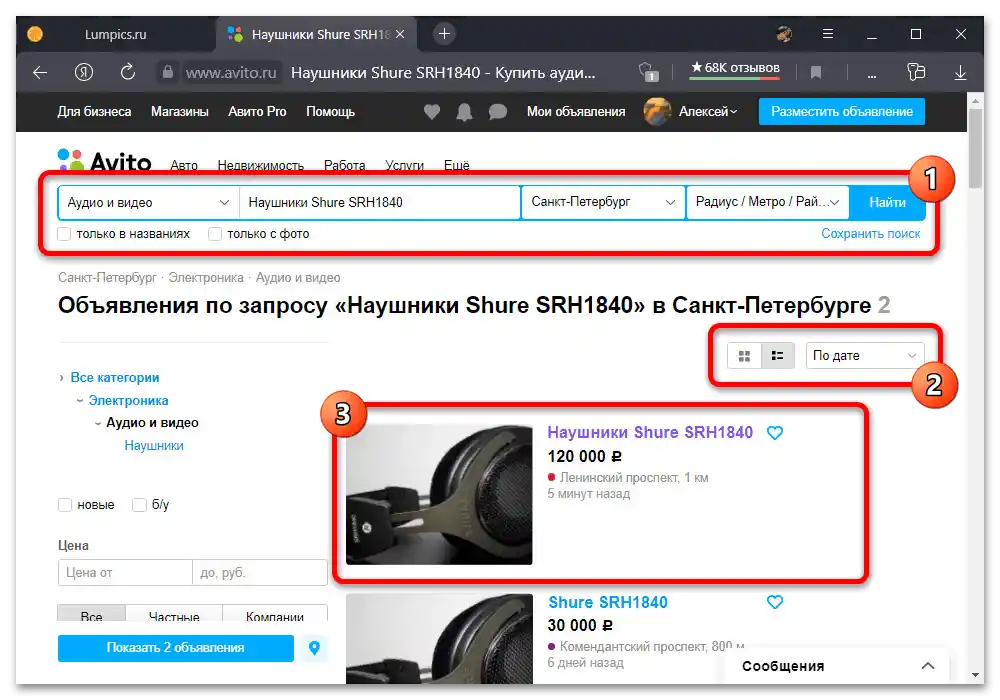The image size is (1000, 700).
Task: Toggle только с фото checkbox
Action: click(215, 234)
